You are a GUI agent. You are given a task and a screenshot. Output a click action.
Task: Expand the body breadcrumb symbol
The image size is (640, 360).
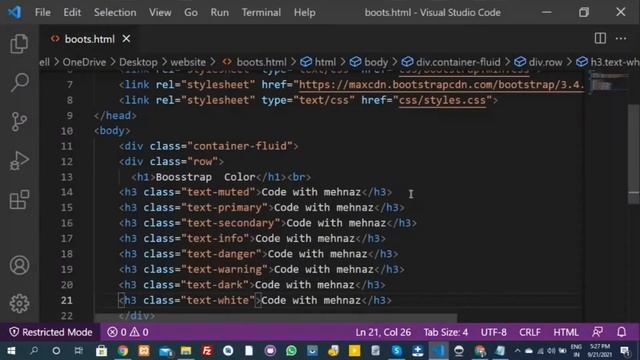369,62
